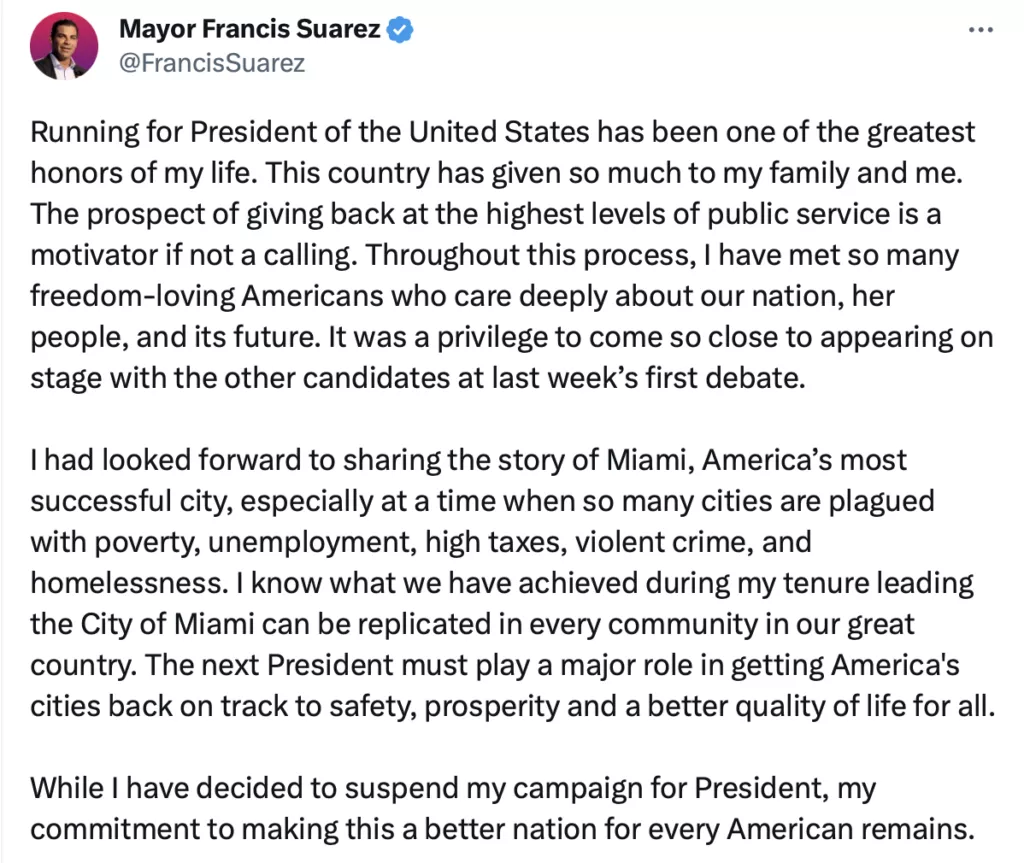Viewport: 1024px width, 863px height.
Task: Click the paragraph starting 'I had looked forward'
Action: click(513, 583)
